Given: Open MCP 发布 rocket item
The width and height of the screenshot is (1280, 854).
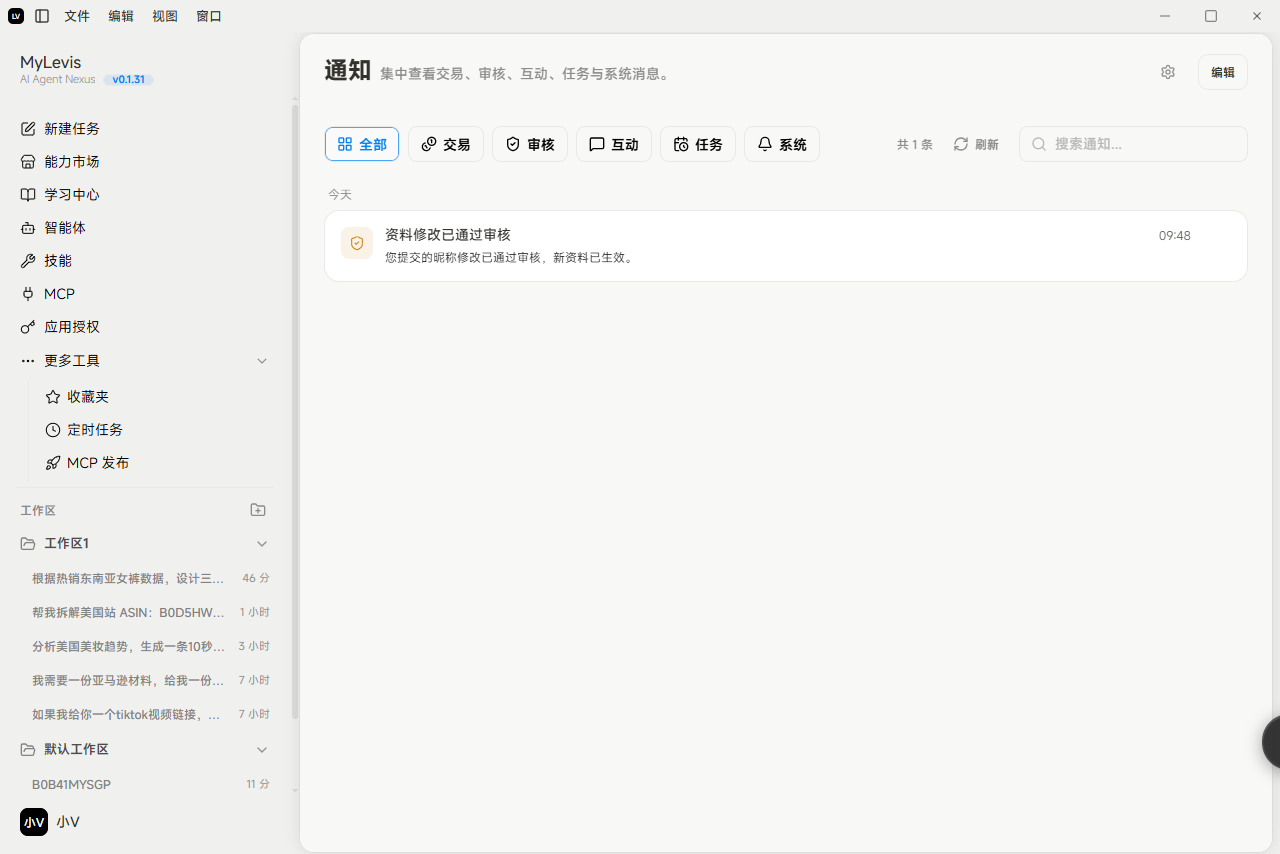Looking at the screenshot, I should (158, 463).
